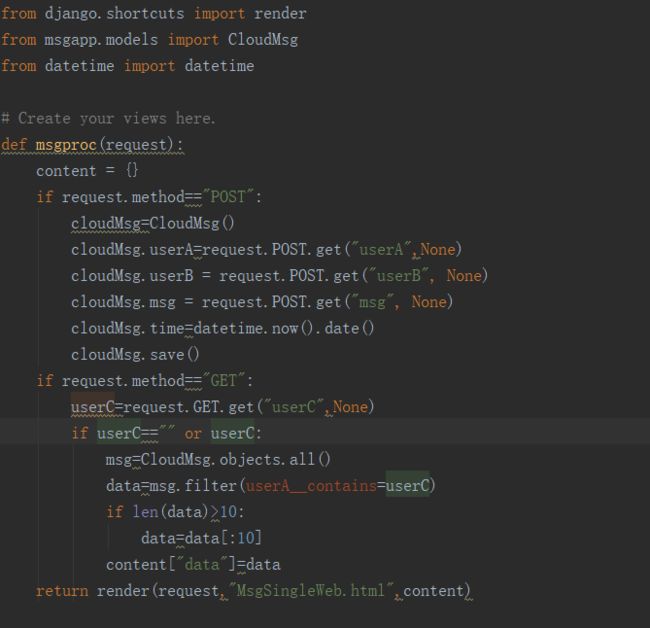Viewport: 650px width, 628px height.
Task: Click the 'data=data[:10]' line
Action: click(201, 538)
